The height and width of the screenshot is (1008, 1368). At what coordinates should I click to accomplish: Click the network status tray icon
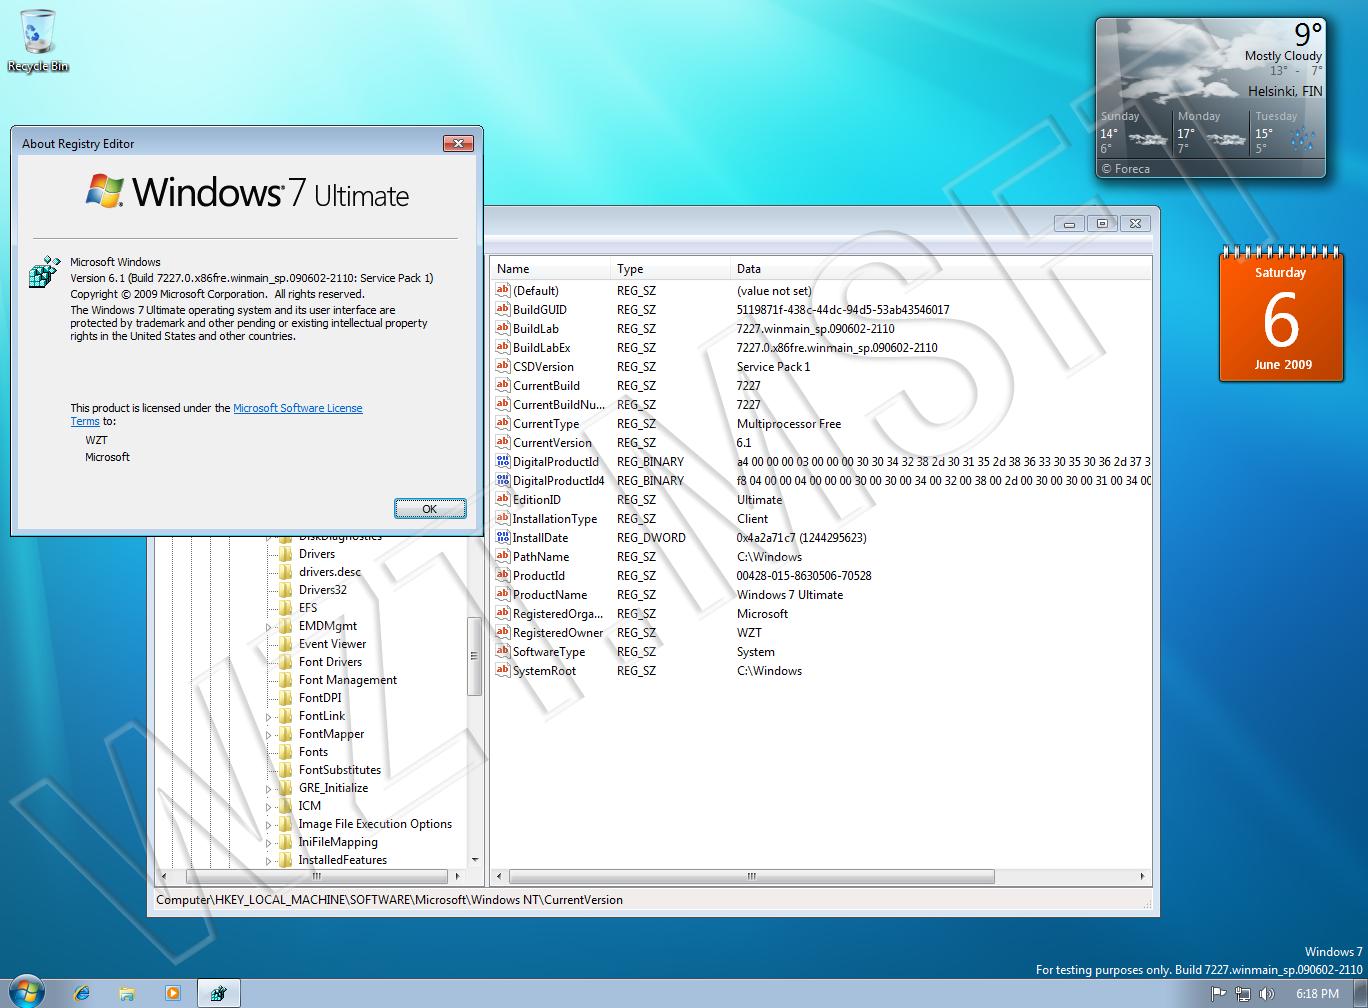1243,993
